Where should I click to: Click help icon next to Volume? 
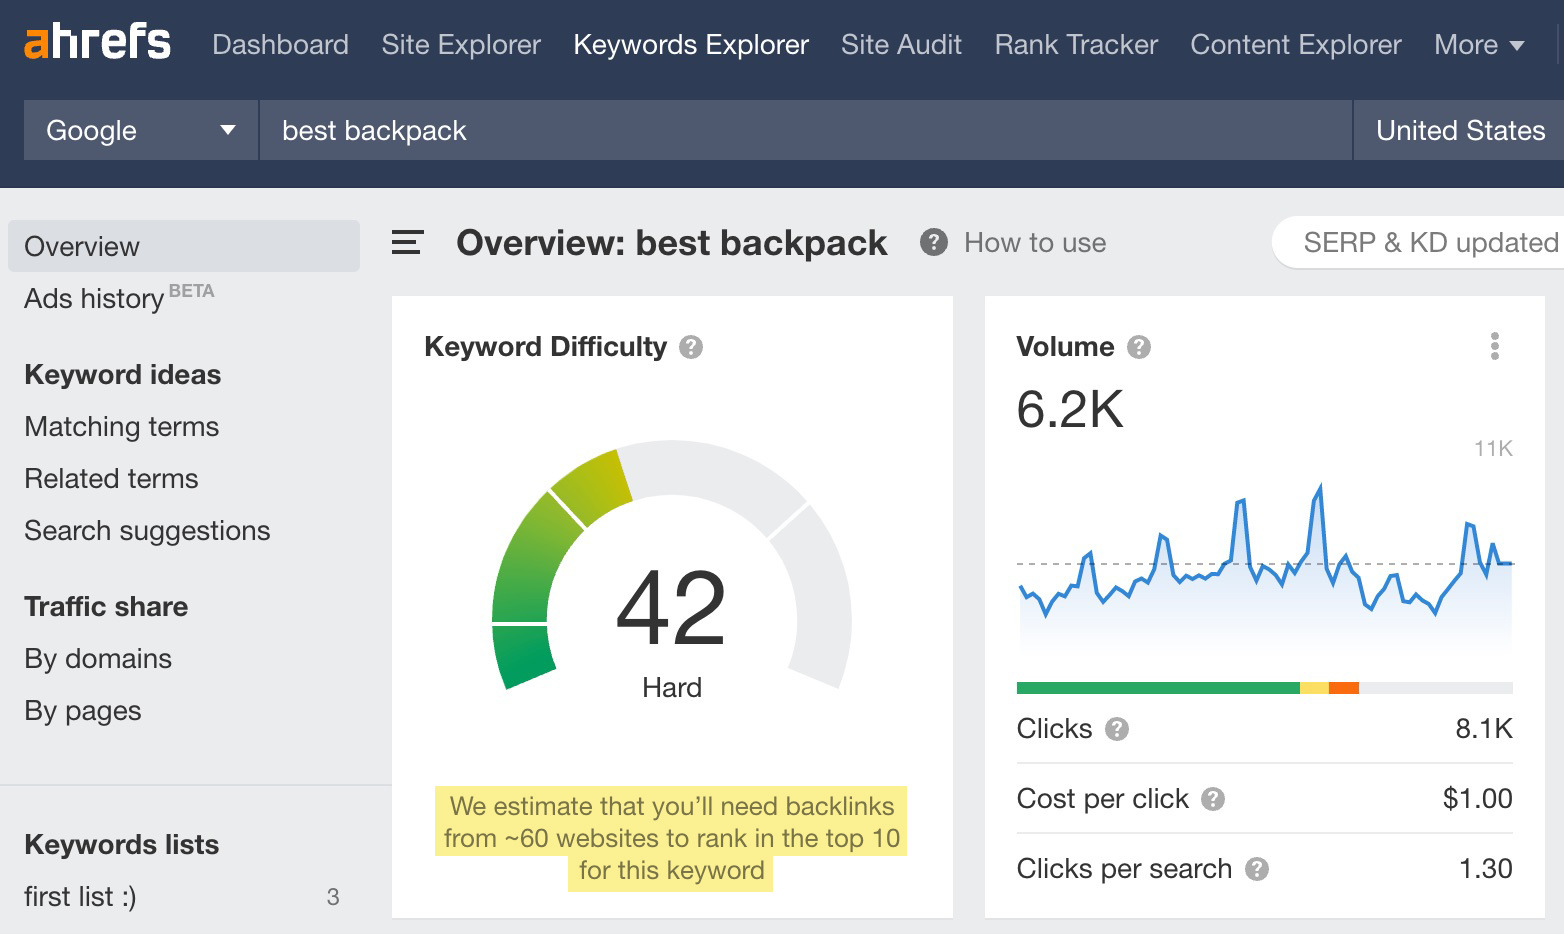(x=1139, y=347)
